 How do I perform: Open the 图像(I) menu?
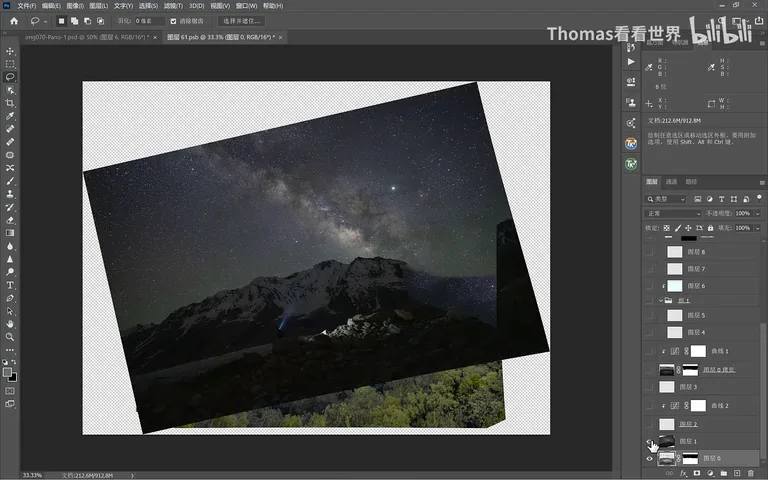(x=75, y=6)
